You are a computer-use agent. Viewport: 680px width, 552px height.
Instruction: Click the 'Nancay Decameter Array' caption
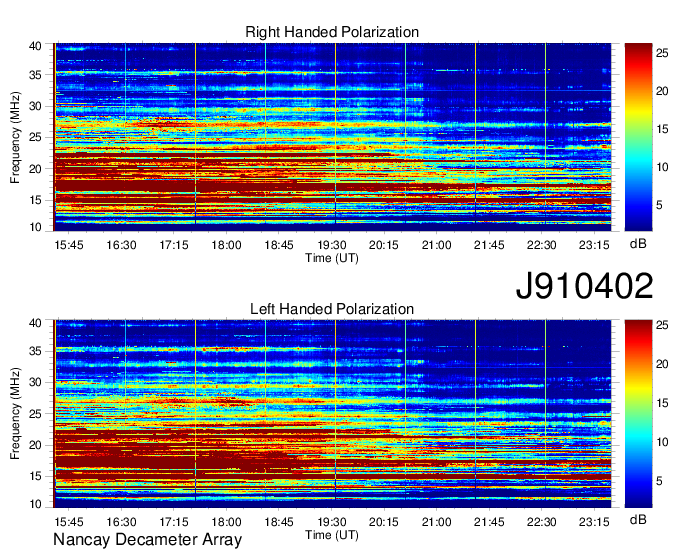pyautogui.click(x=147, y=540)
